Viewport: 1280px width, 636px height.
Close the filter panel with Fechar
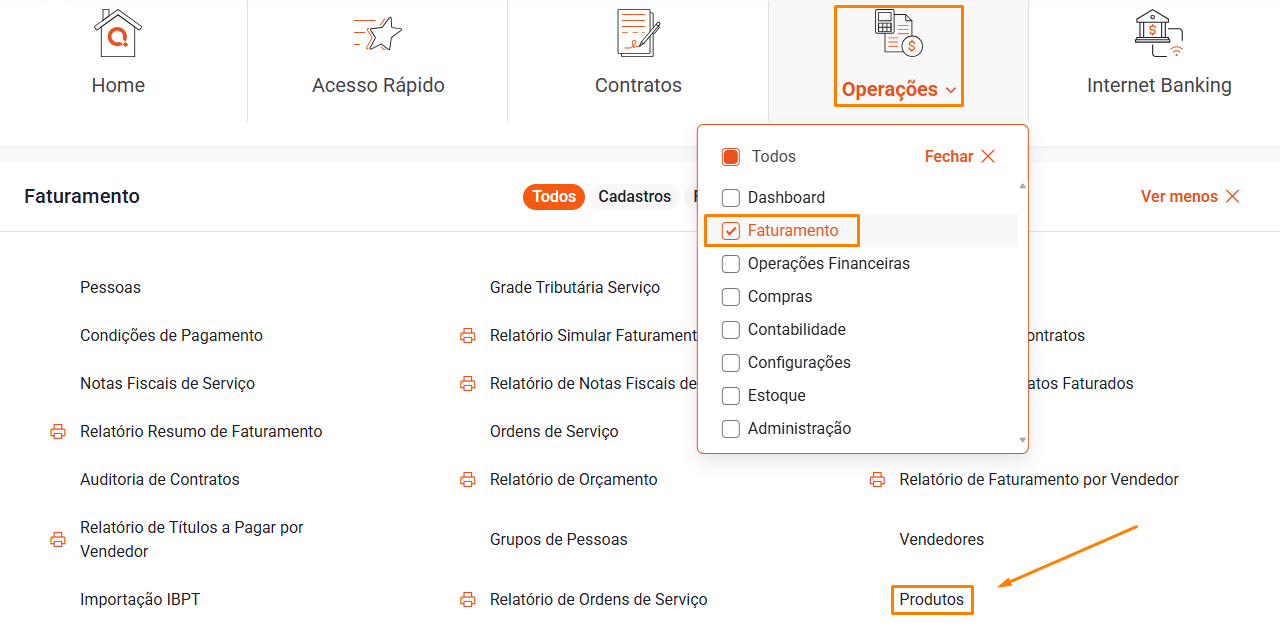point(960,157)
